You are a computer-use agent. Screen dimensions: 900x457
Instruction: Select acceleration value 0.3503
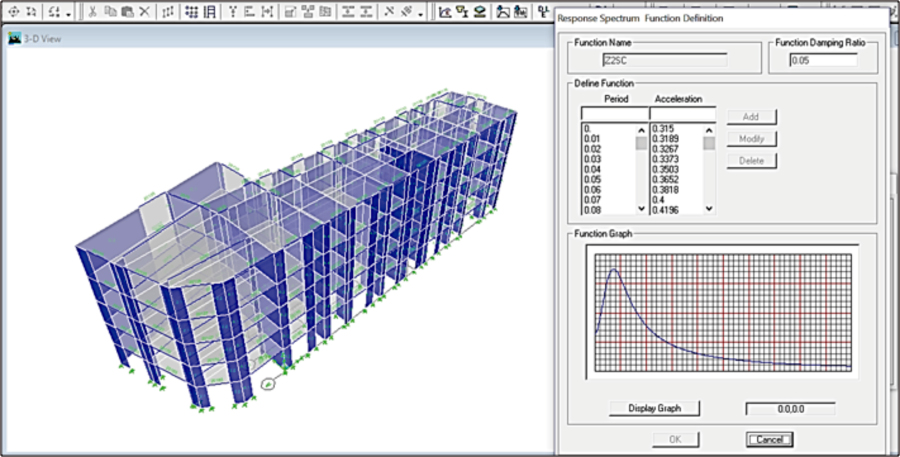click(x=665, y=169)
